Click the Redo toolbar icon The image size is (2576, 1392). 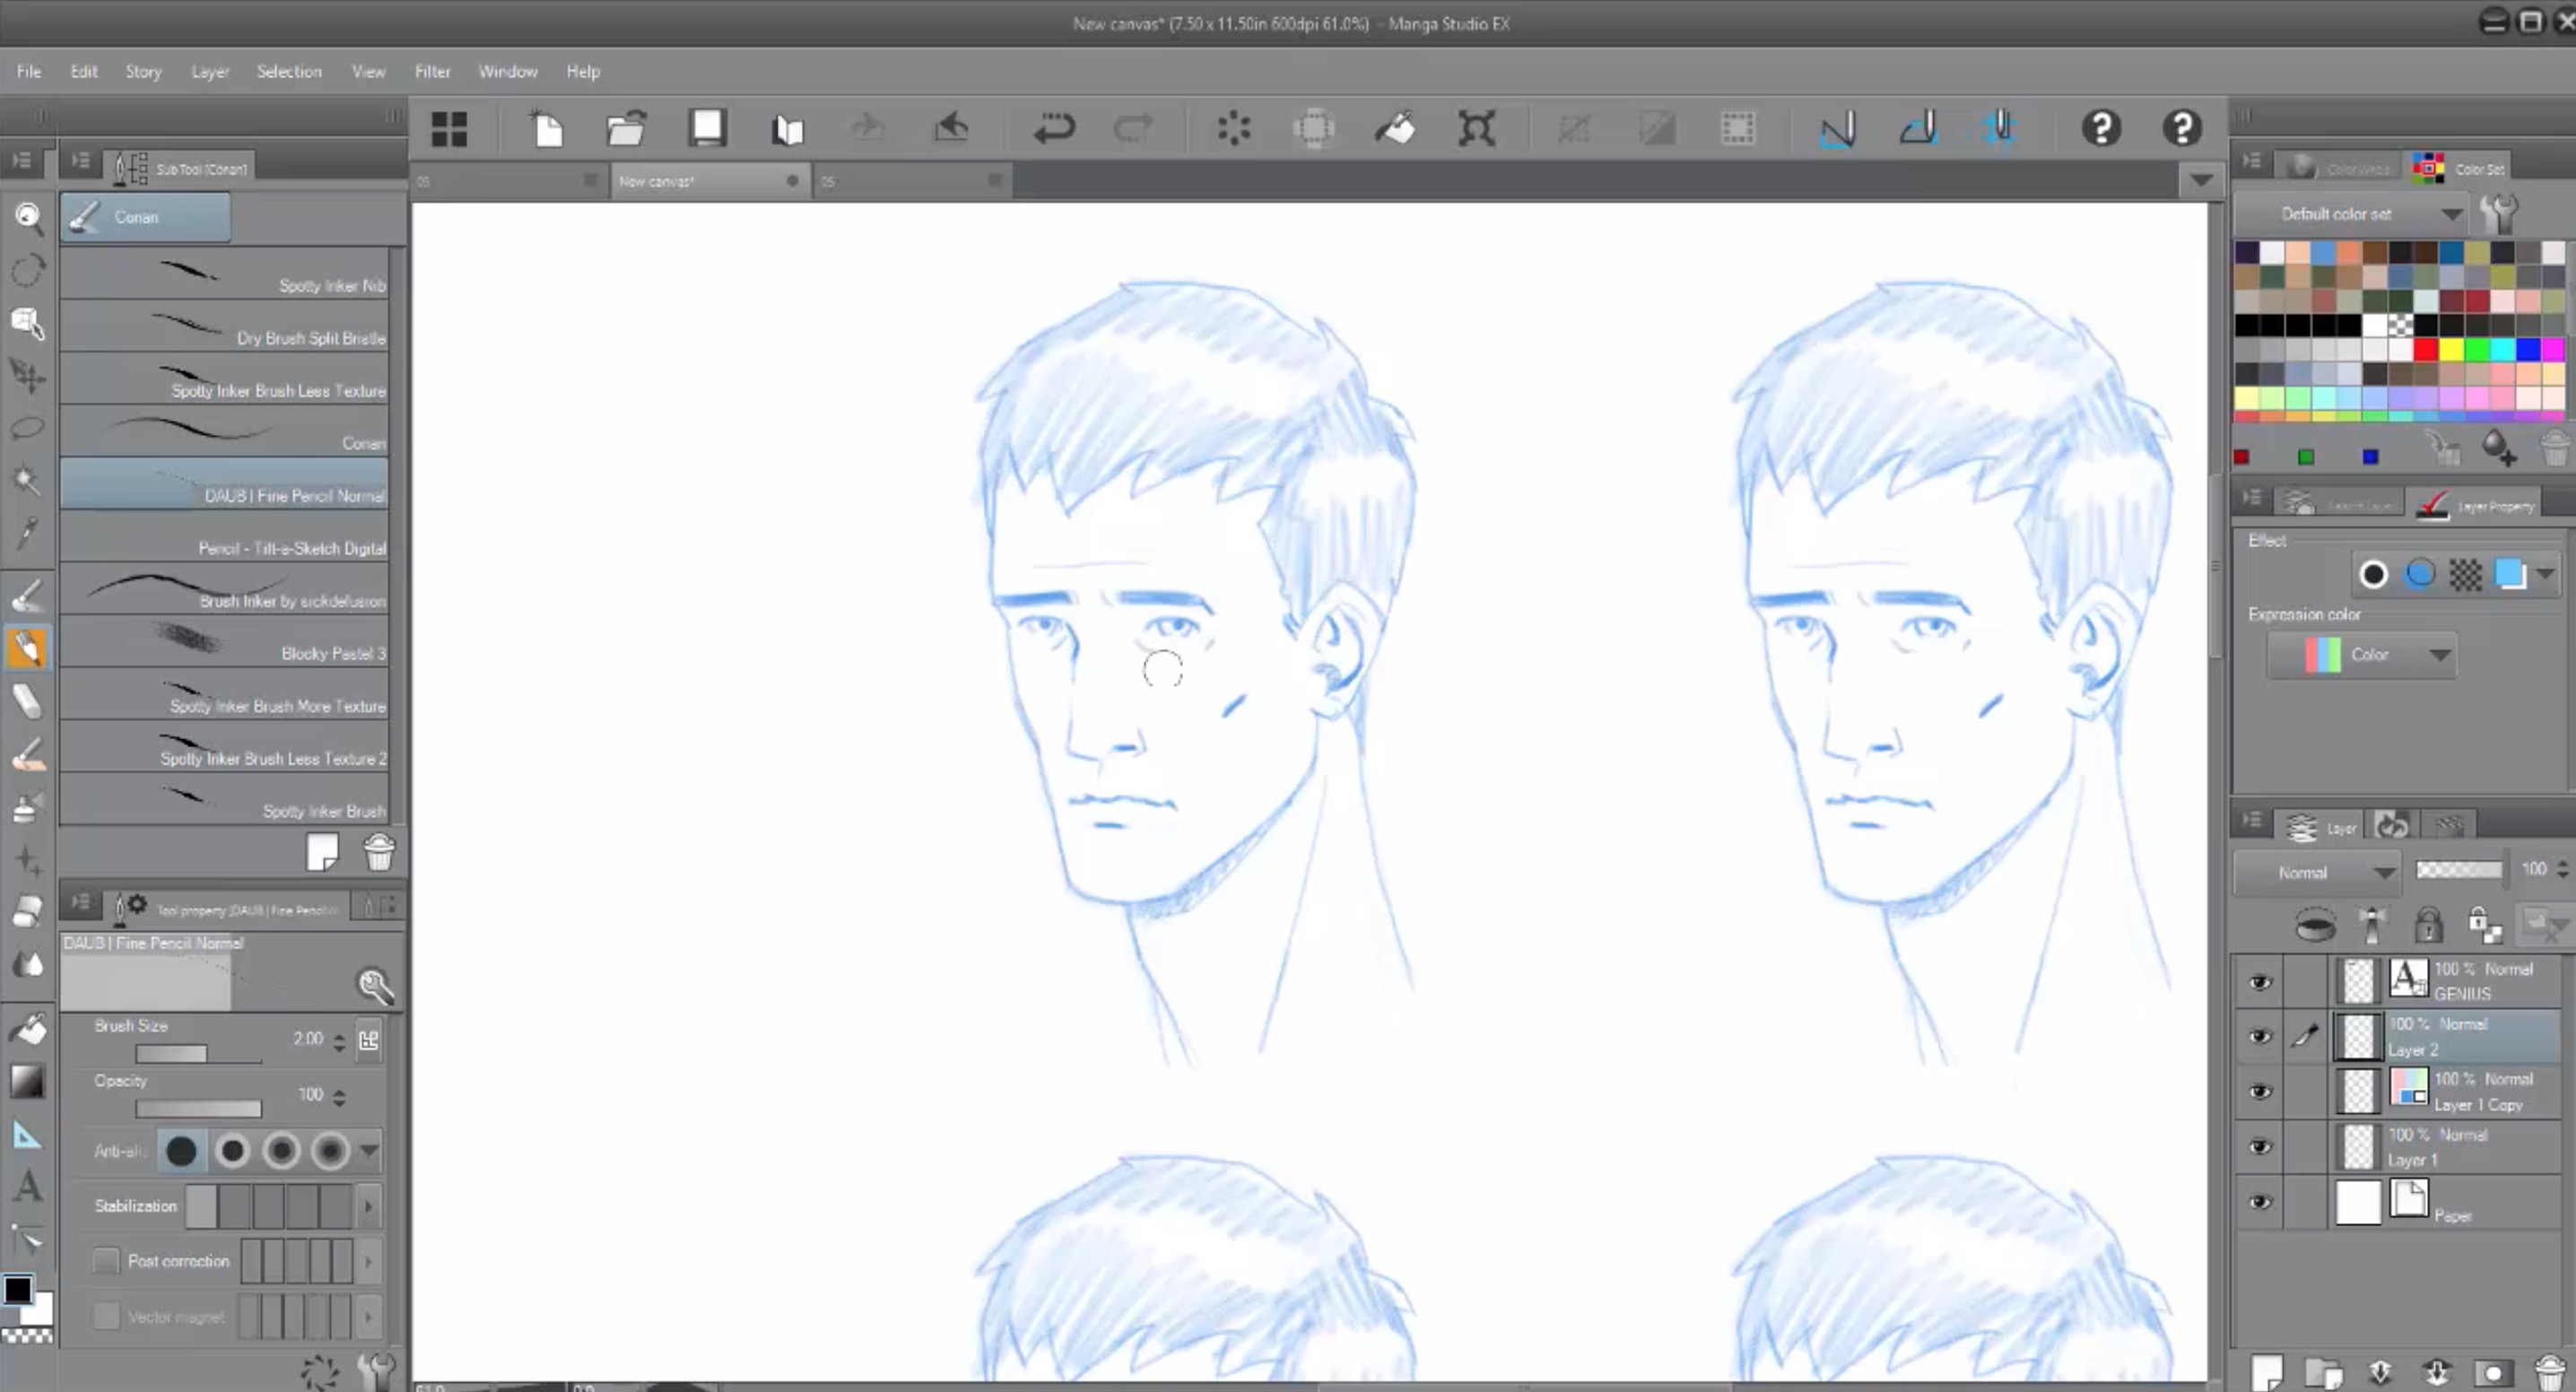point(1133,129)
